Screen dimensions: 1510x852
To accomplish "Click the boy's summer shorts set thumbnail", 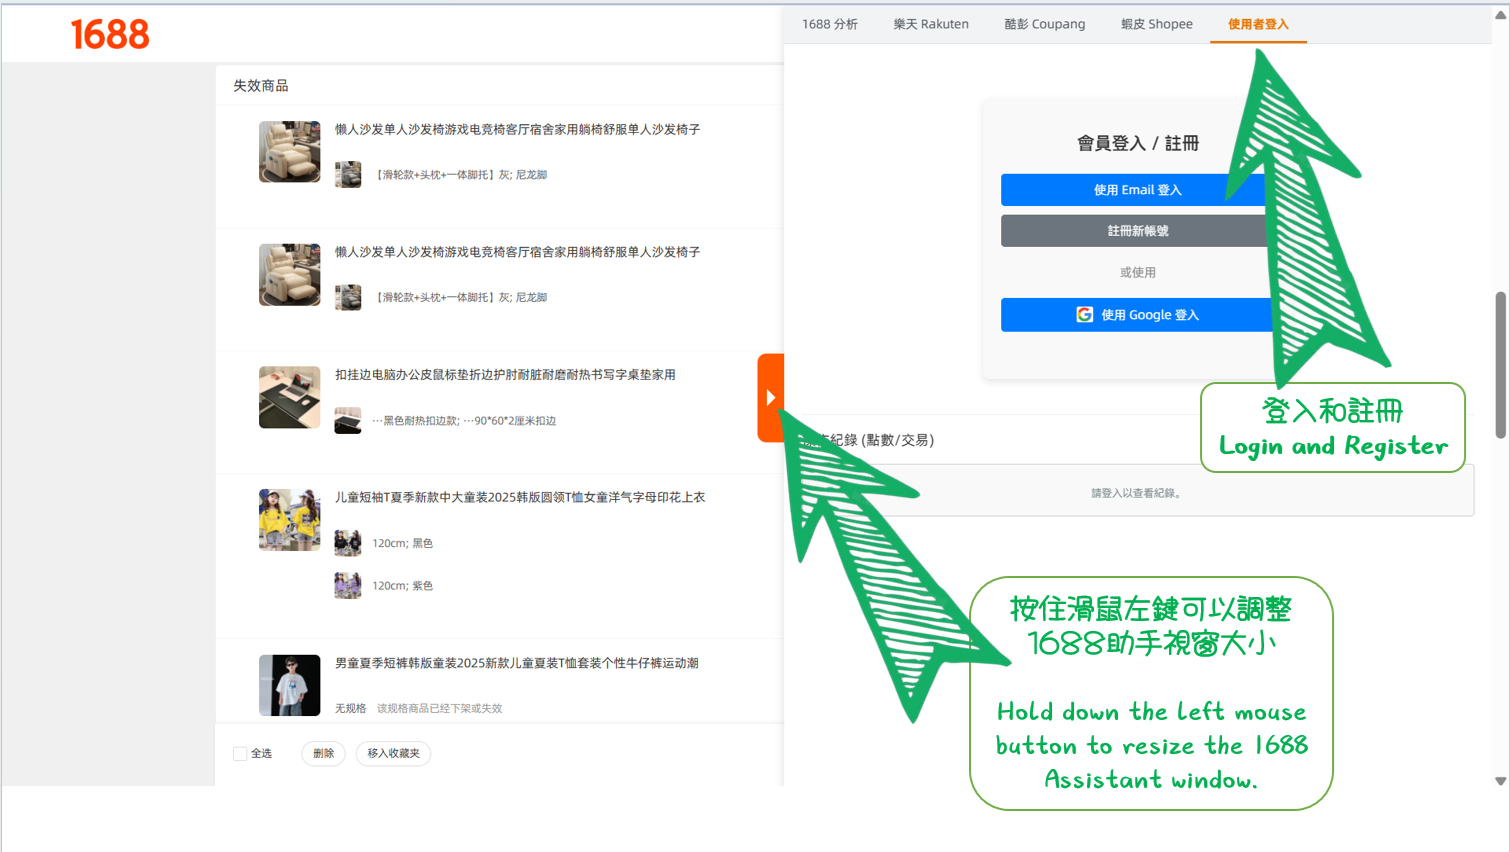I will point(289,685).
